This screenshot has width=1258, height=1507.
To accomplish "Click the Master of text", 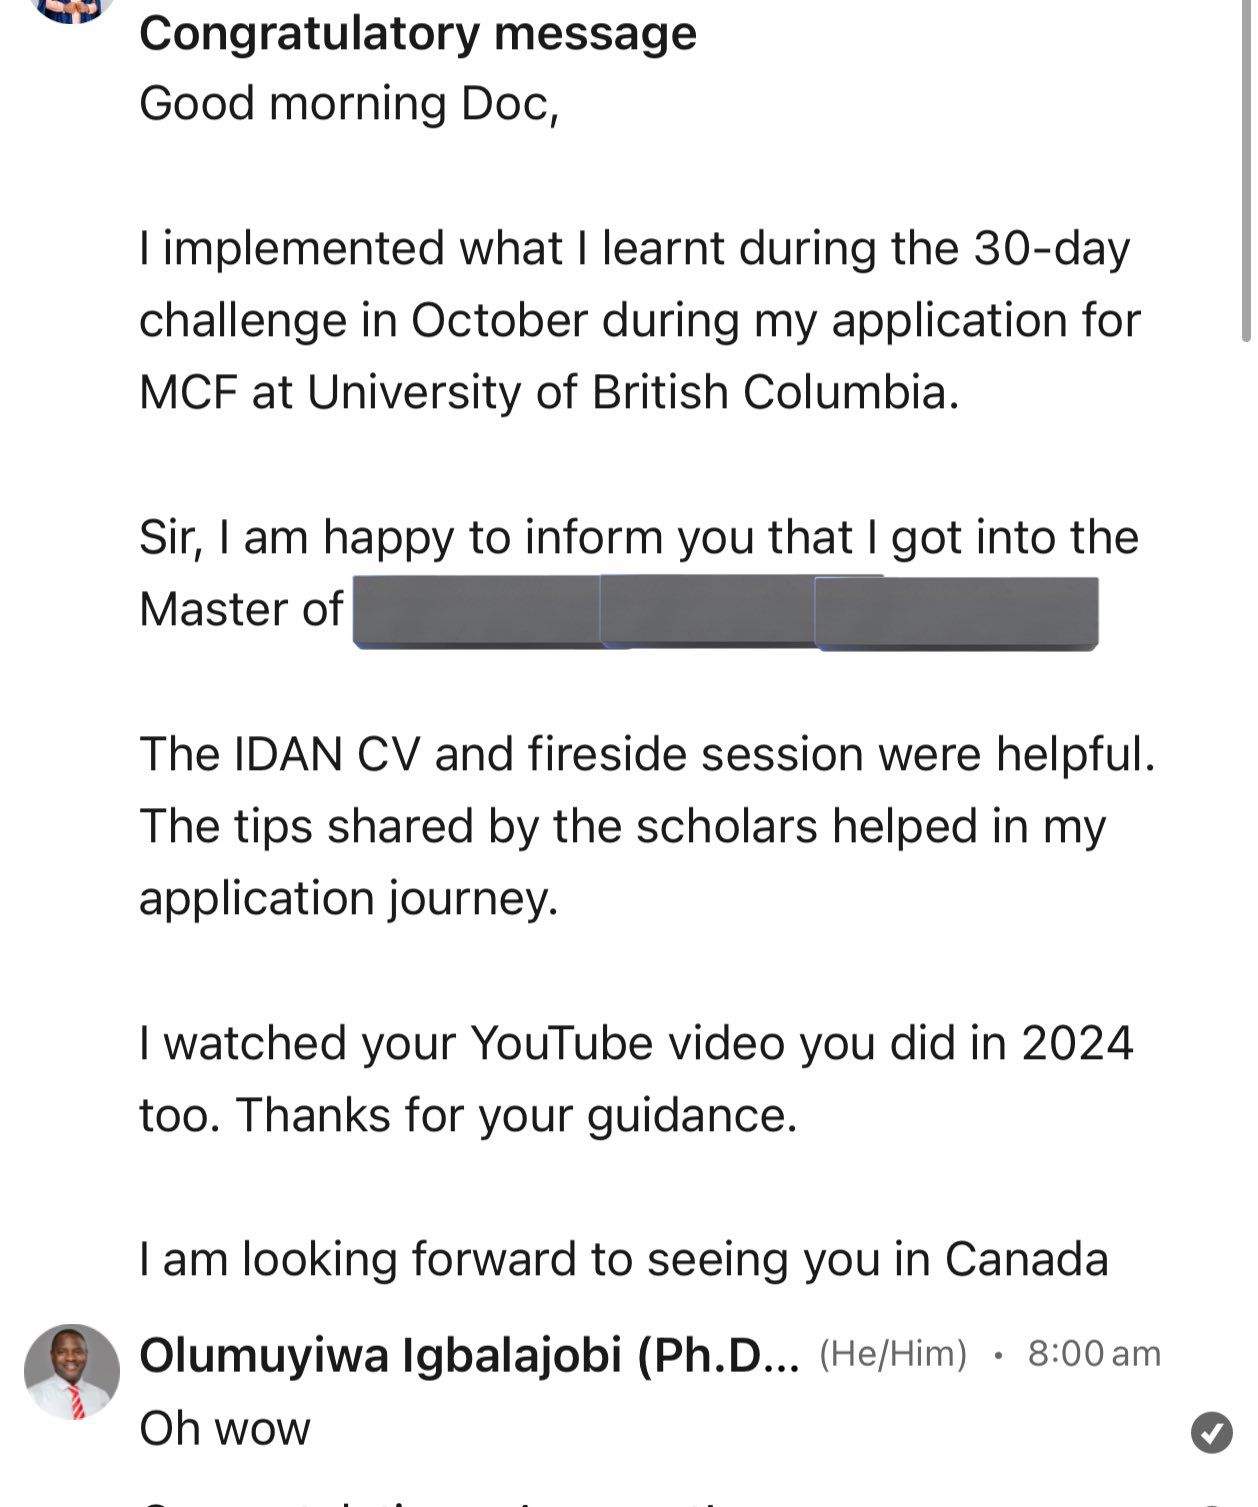I will (241, 609).
